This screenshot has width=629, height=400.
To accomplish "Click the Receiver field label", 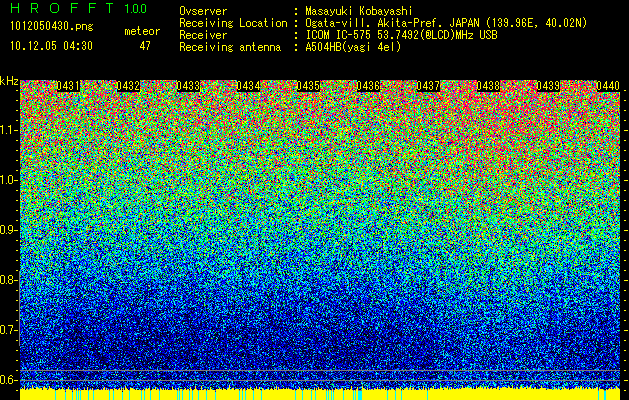I will [x=203, y=35].
